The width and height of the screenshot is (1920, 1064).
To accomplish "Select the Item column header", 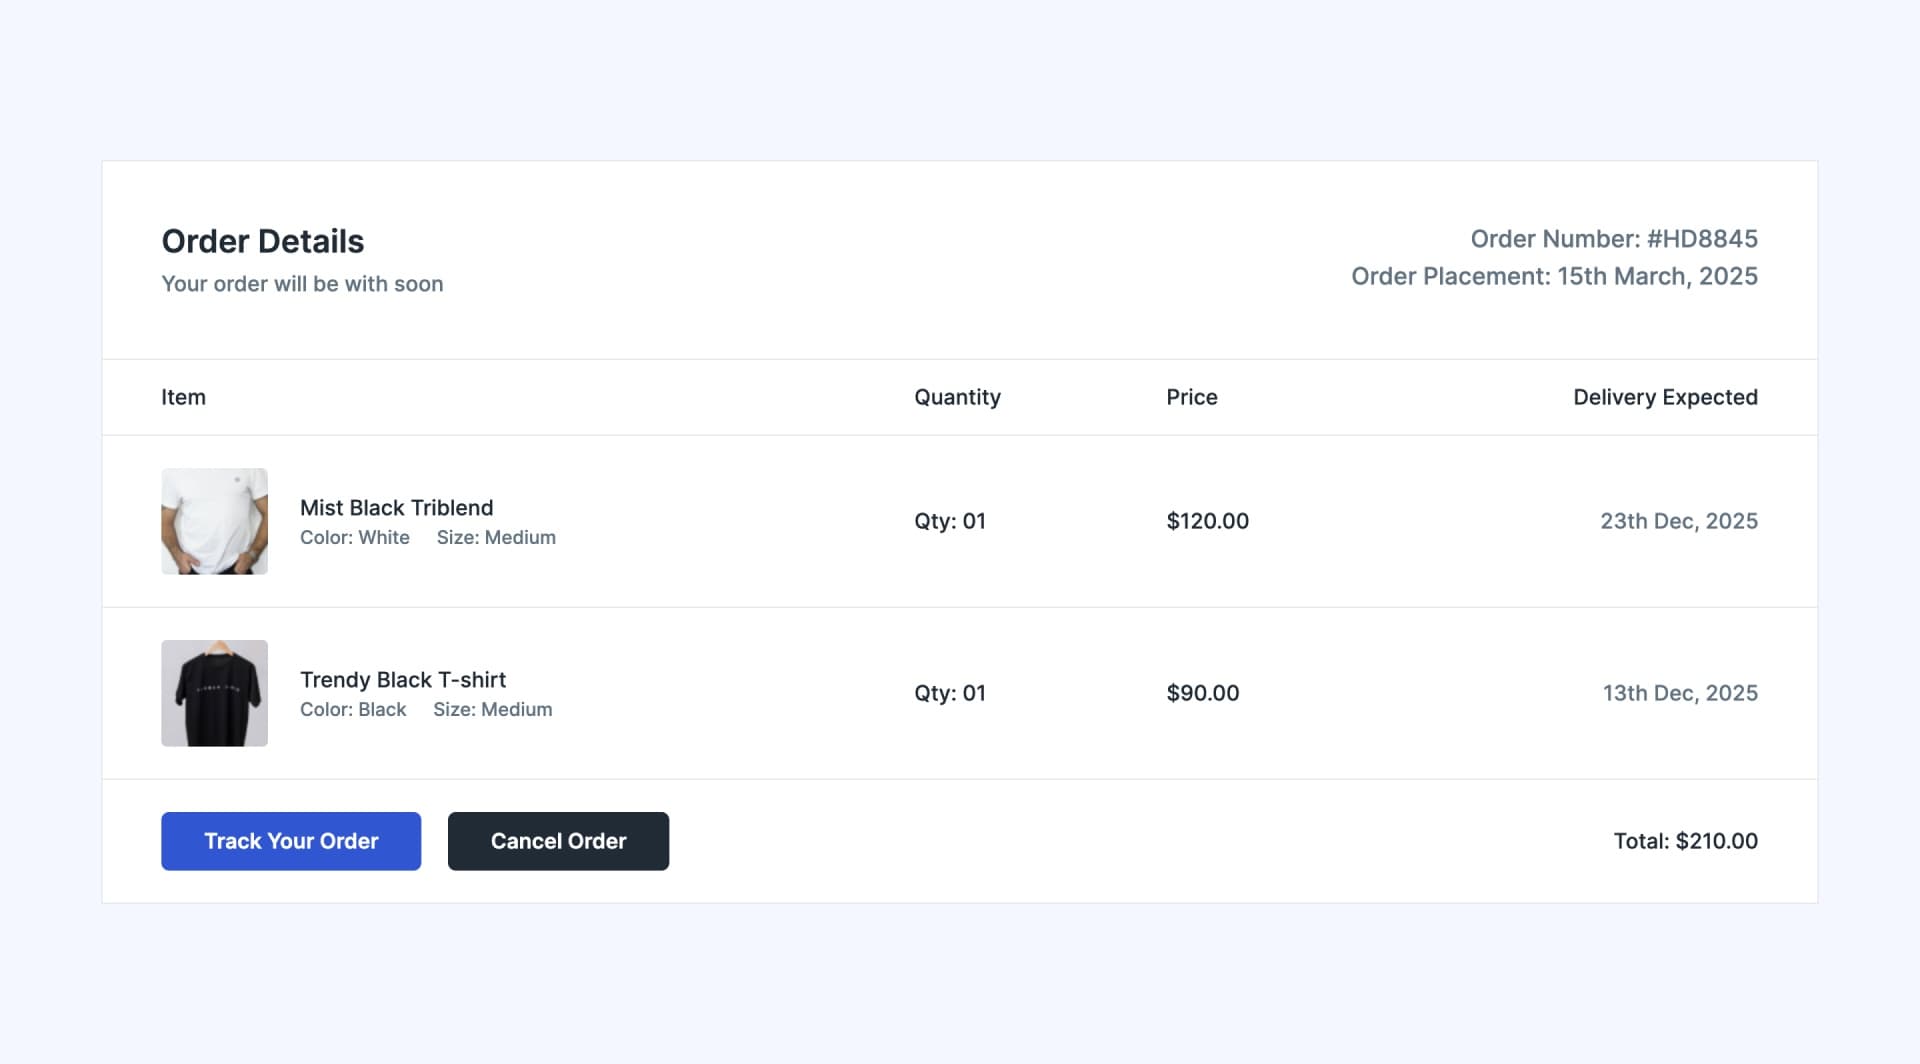I will click(183, 397).
